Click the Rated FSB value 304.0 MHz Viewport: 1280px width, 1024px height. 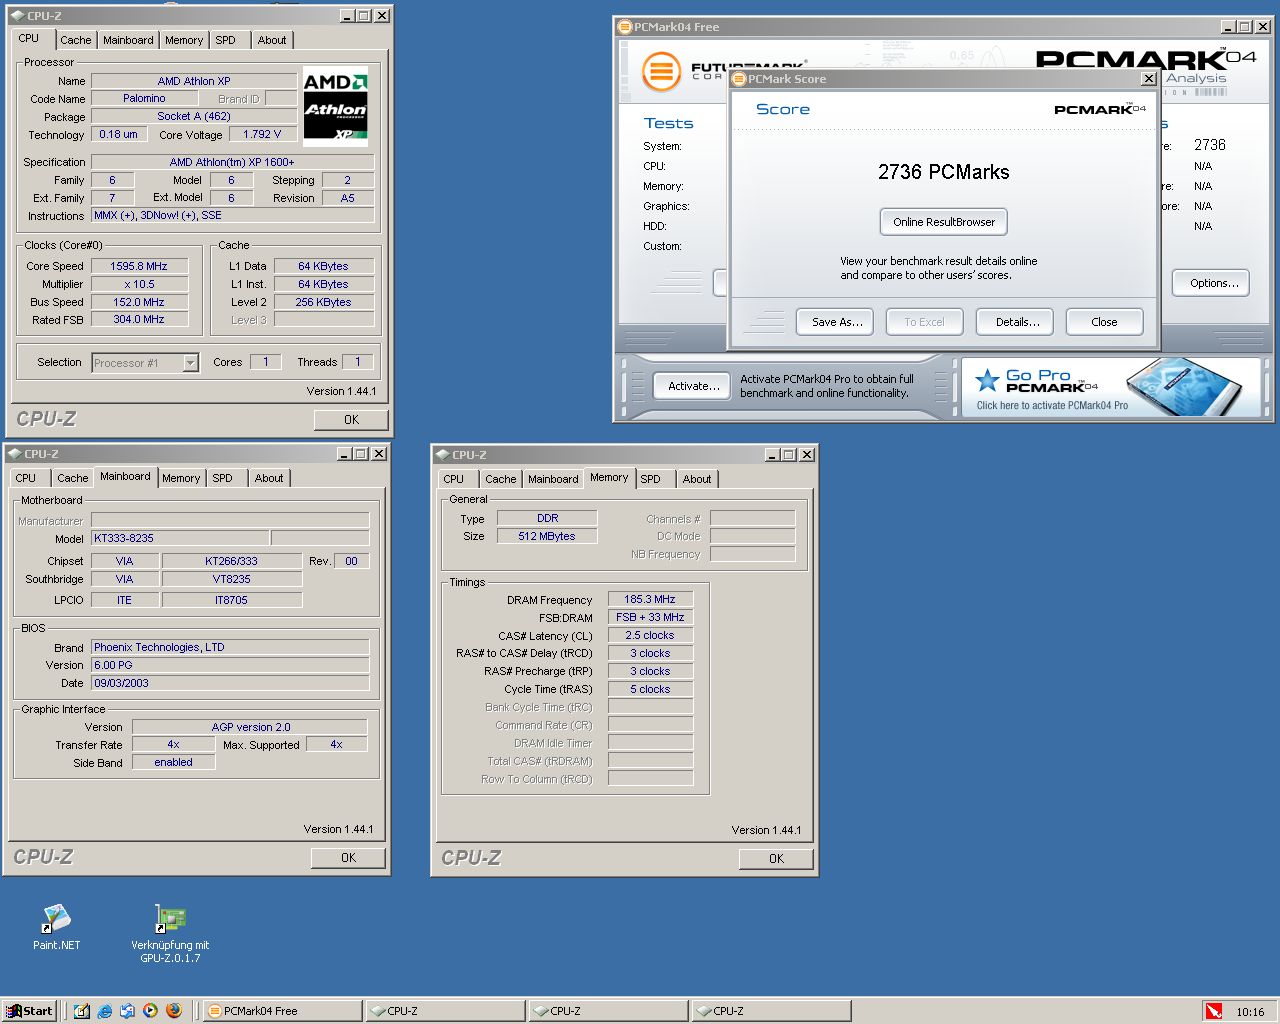click(139, 319)
